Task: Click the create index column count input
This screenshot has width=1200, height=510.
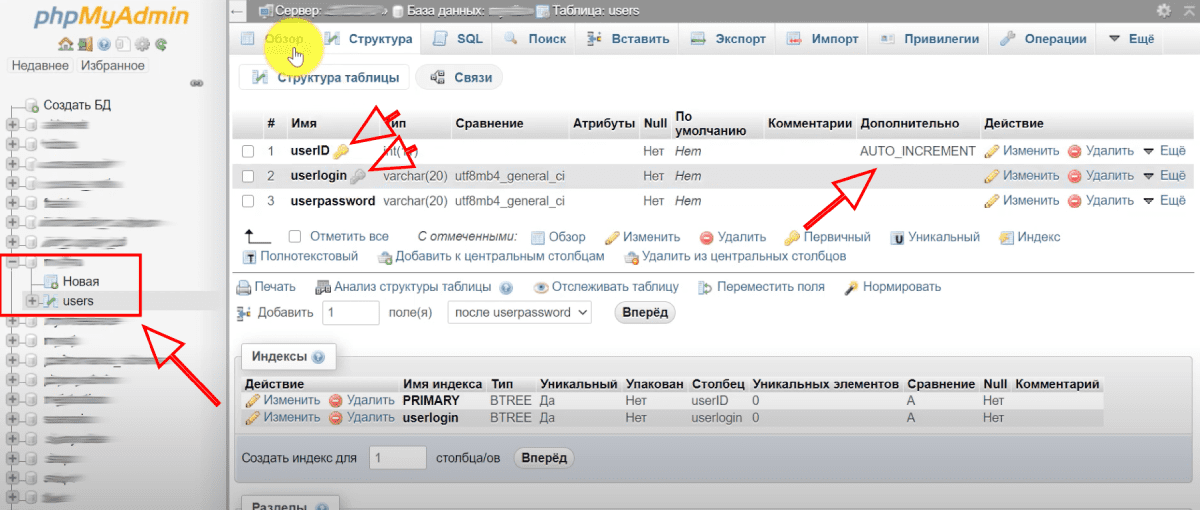Action: click(398, 458)
